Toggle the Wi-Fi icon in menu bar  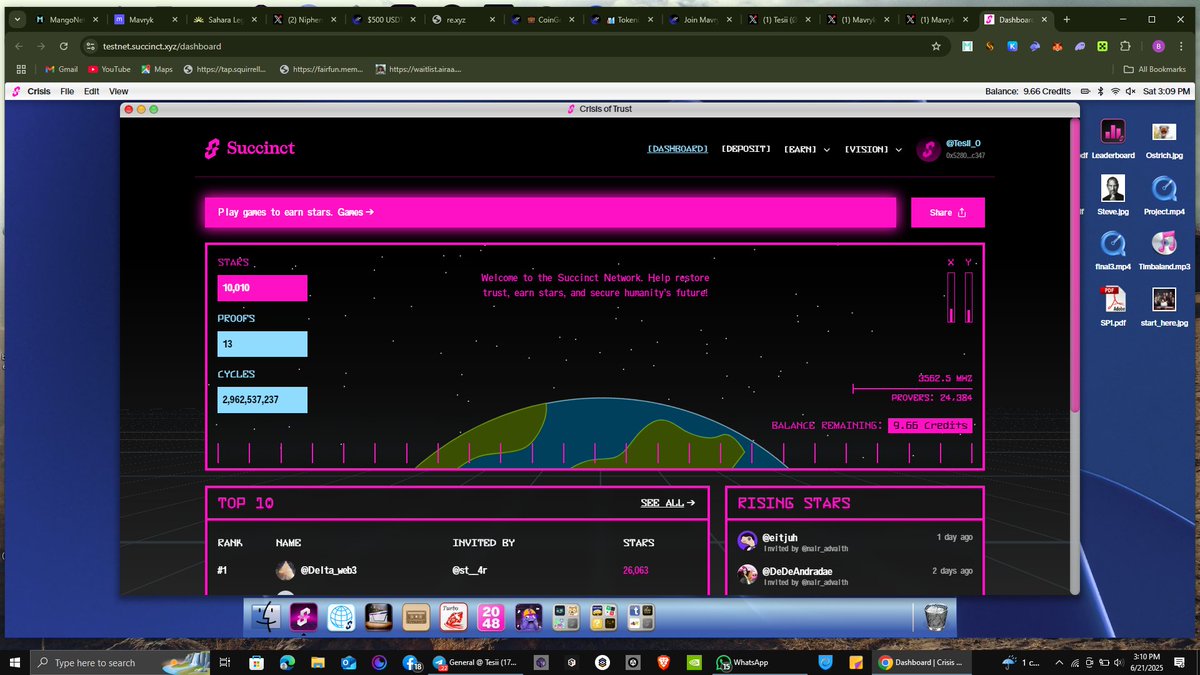[x=1114, y=91]
